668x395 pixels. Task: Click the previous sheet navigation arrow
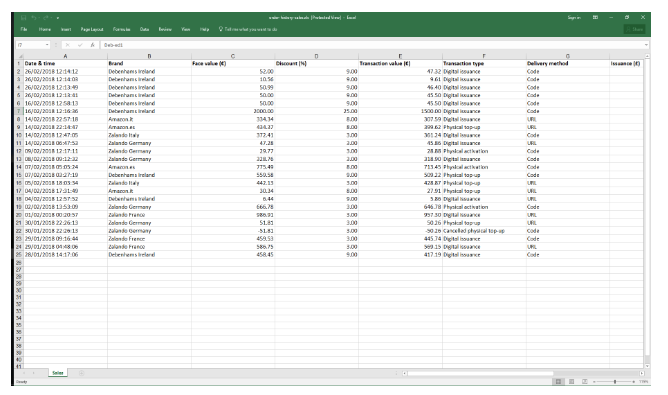(24, 373)
